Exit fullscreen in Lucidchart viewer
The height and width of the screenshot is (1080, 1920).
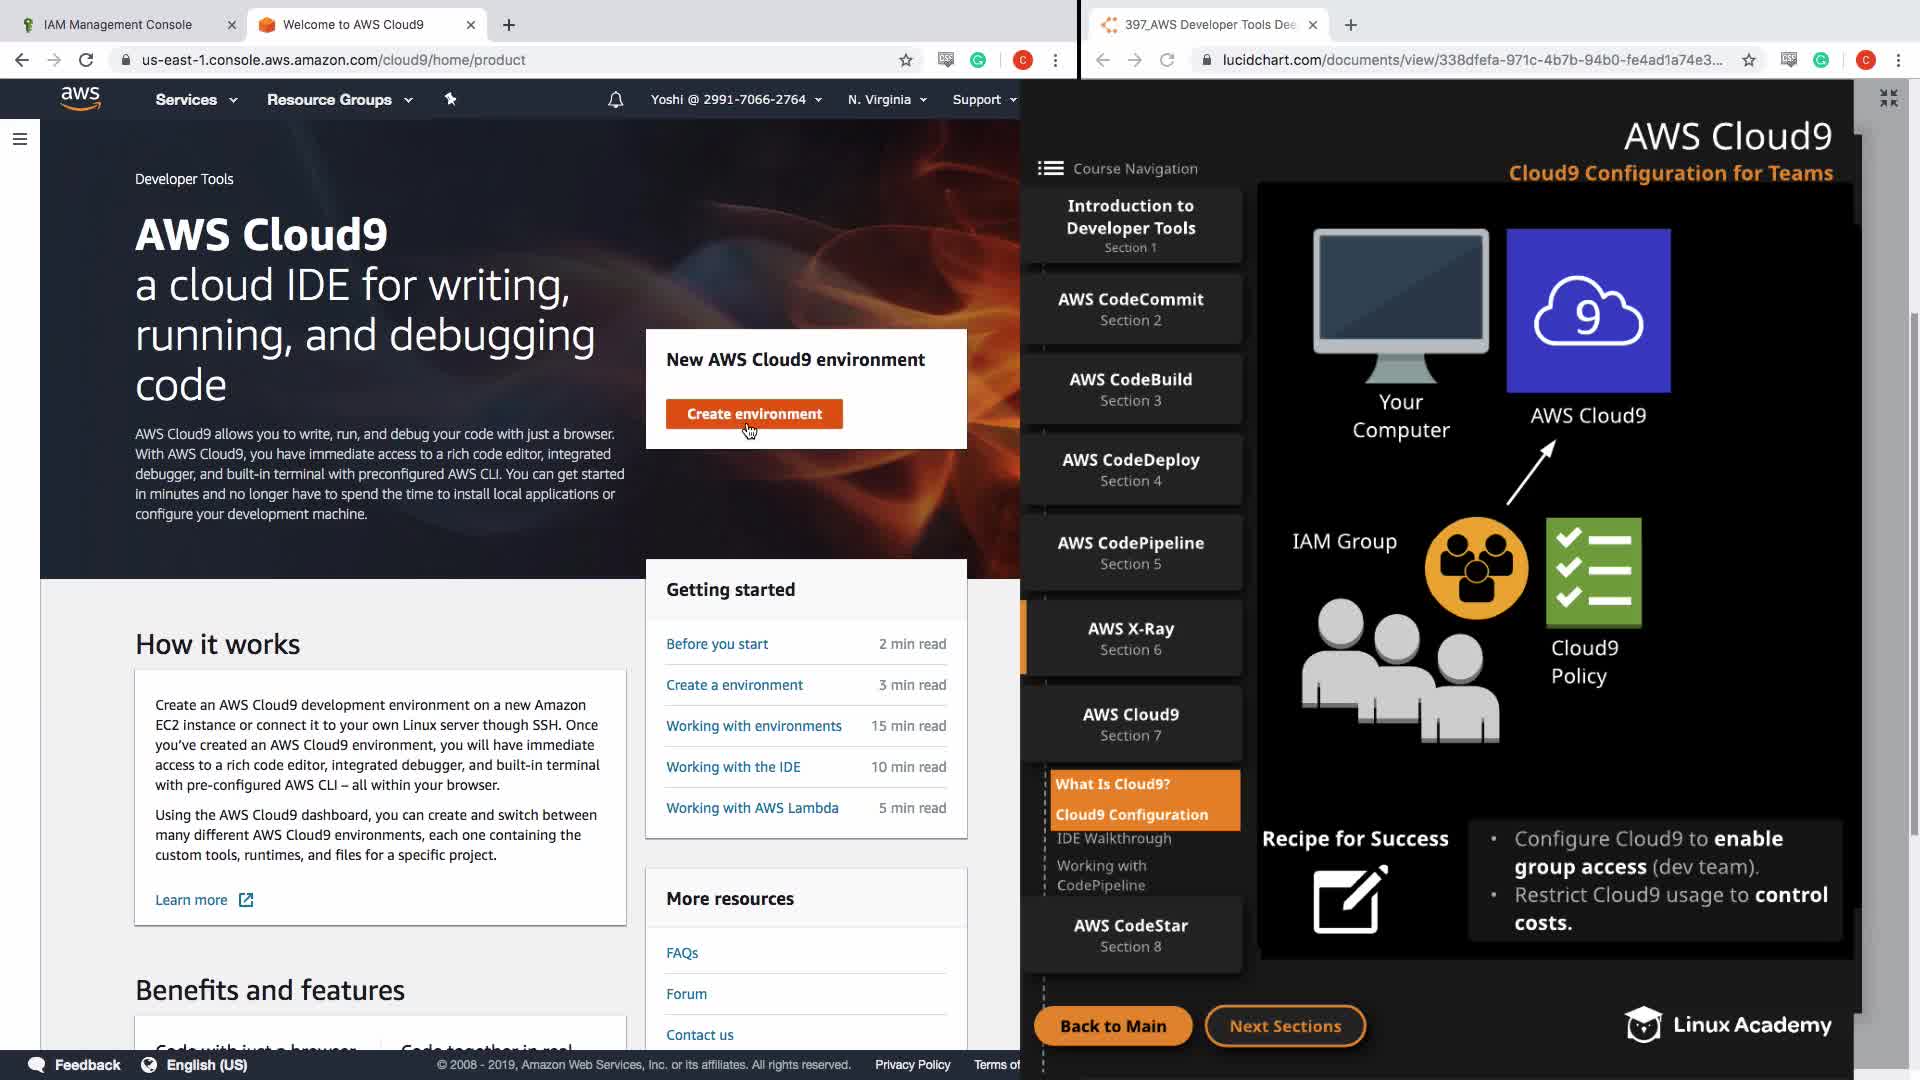1888,98
